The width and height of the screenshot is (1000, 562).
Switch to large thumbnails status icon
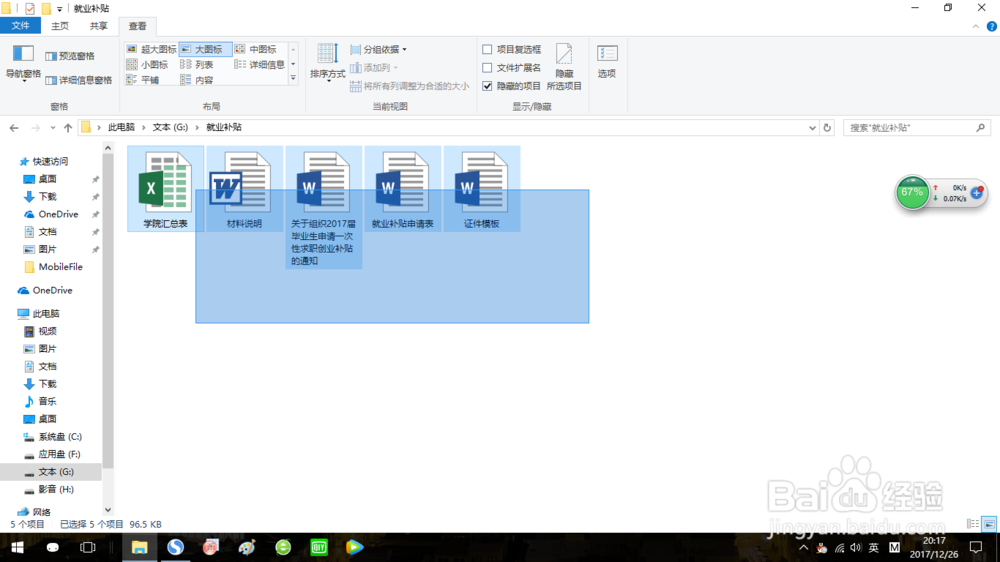(989, 524)
